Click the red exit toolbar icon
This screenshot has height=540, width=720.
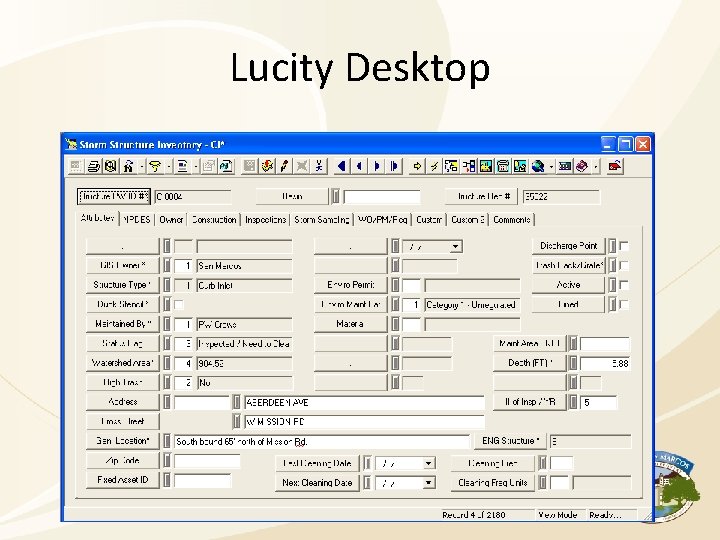click(x=614, y=166)
